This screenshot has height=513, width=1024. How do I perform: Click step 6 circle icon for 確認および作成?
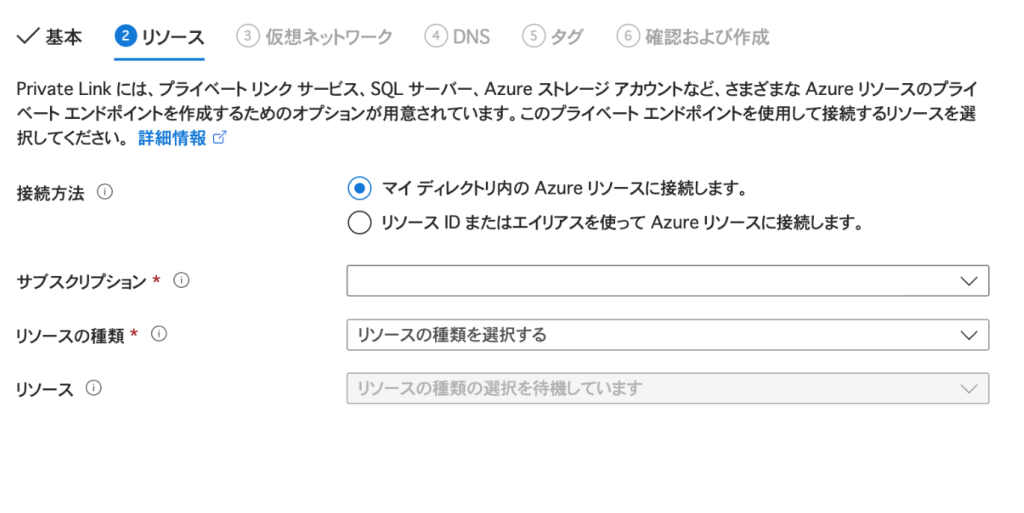[x=628, y=37]
